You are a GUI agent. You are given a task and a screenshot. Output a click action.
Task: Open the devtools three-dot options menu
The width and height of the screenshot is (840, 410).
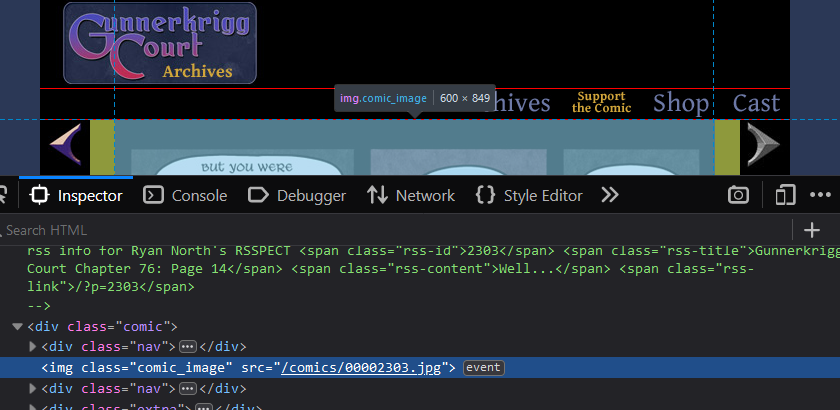click(x=821, y=195)
